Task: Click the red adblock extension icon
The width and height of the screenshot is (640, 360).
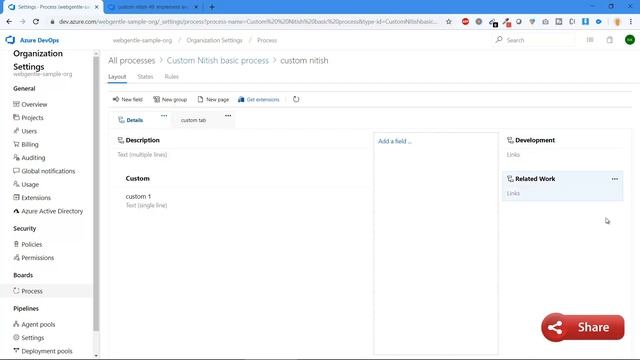Action: 465,22
